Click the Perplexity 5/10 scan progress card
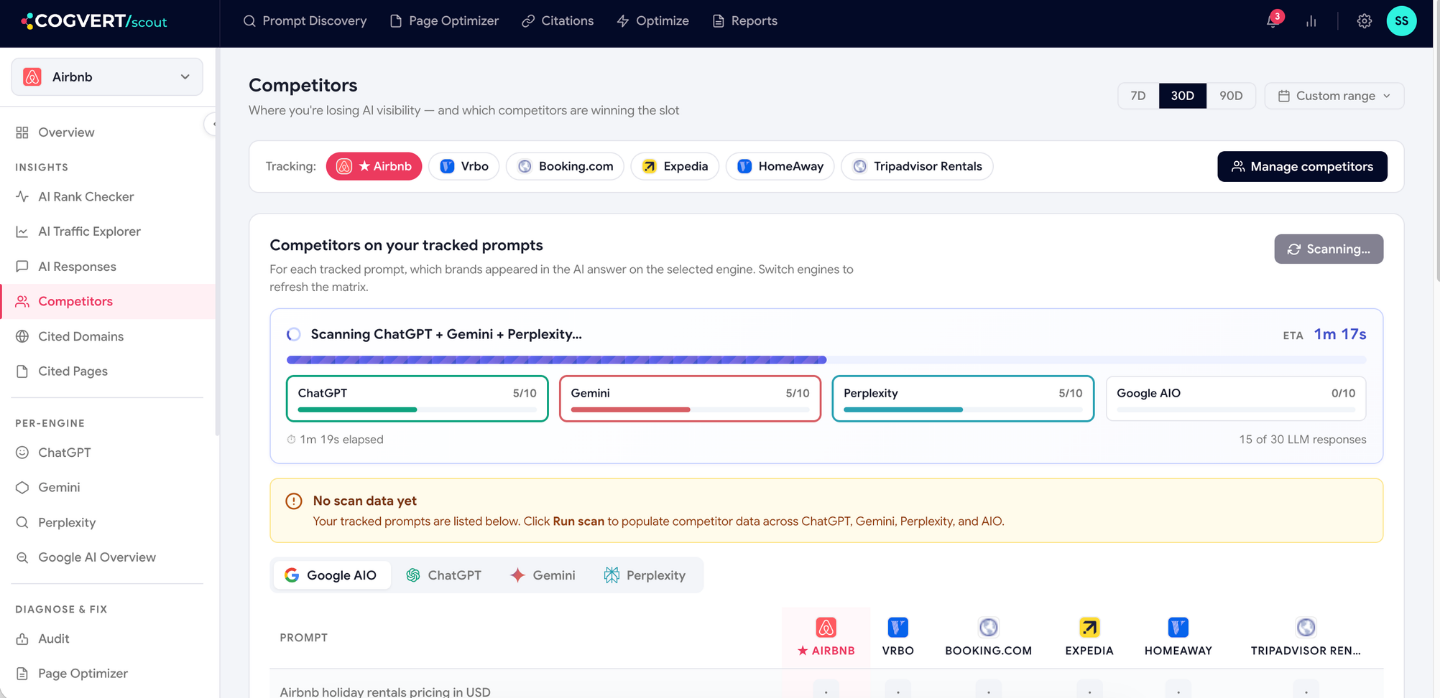This screenshot has height=698, width=1440. click(x=963, y=399)
